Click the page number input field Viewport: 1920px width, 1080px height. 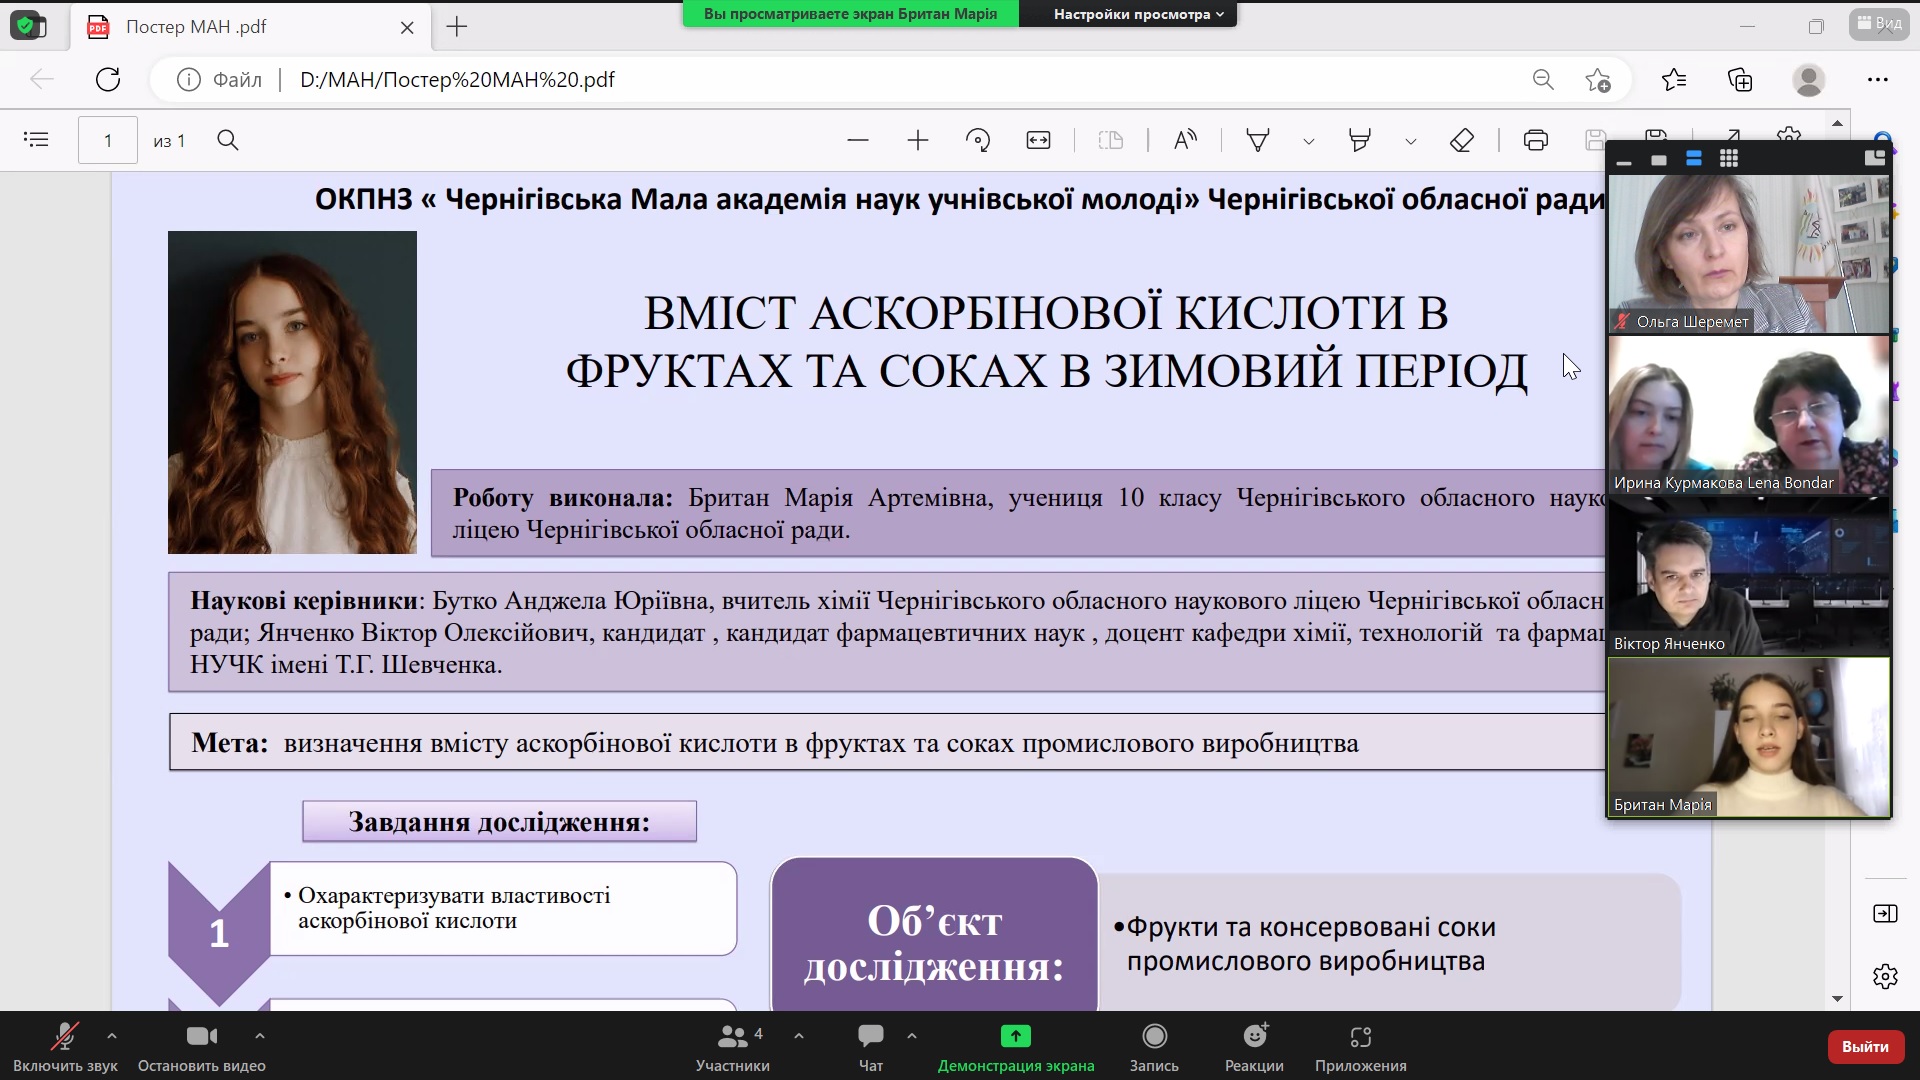(x=108, y=140)
